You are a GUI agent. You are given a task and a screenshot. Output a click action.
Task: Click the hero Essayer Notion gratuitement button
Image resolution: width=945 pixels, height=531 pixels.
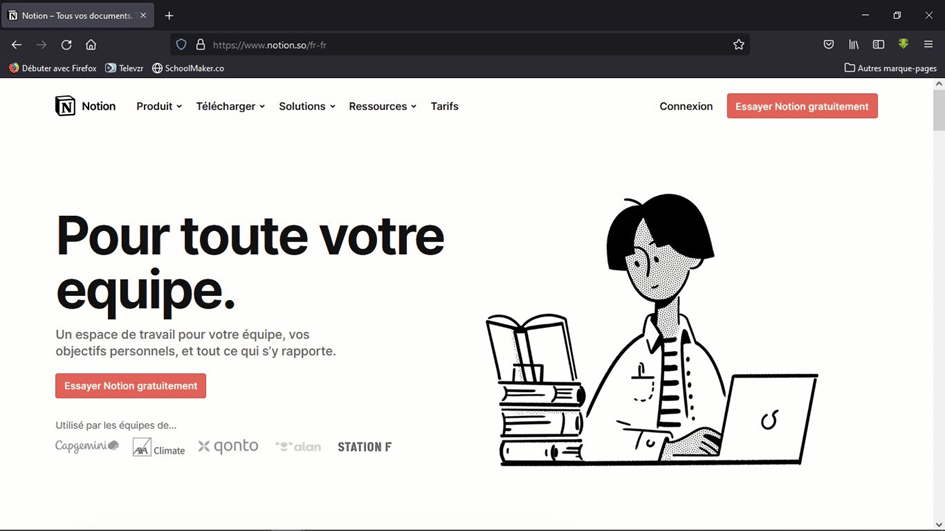(x=130, y=386)
